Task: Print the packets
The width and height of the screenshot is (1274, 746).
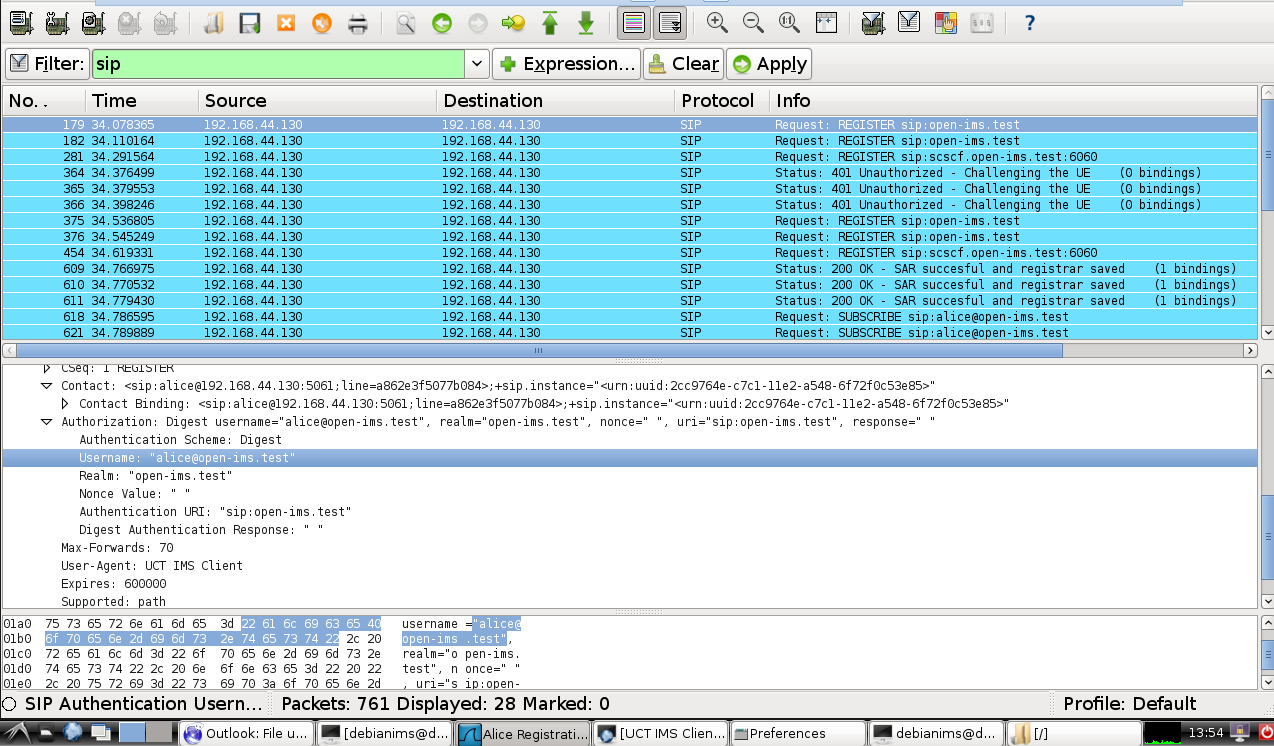Action: tap(357, 22)
